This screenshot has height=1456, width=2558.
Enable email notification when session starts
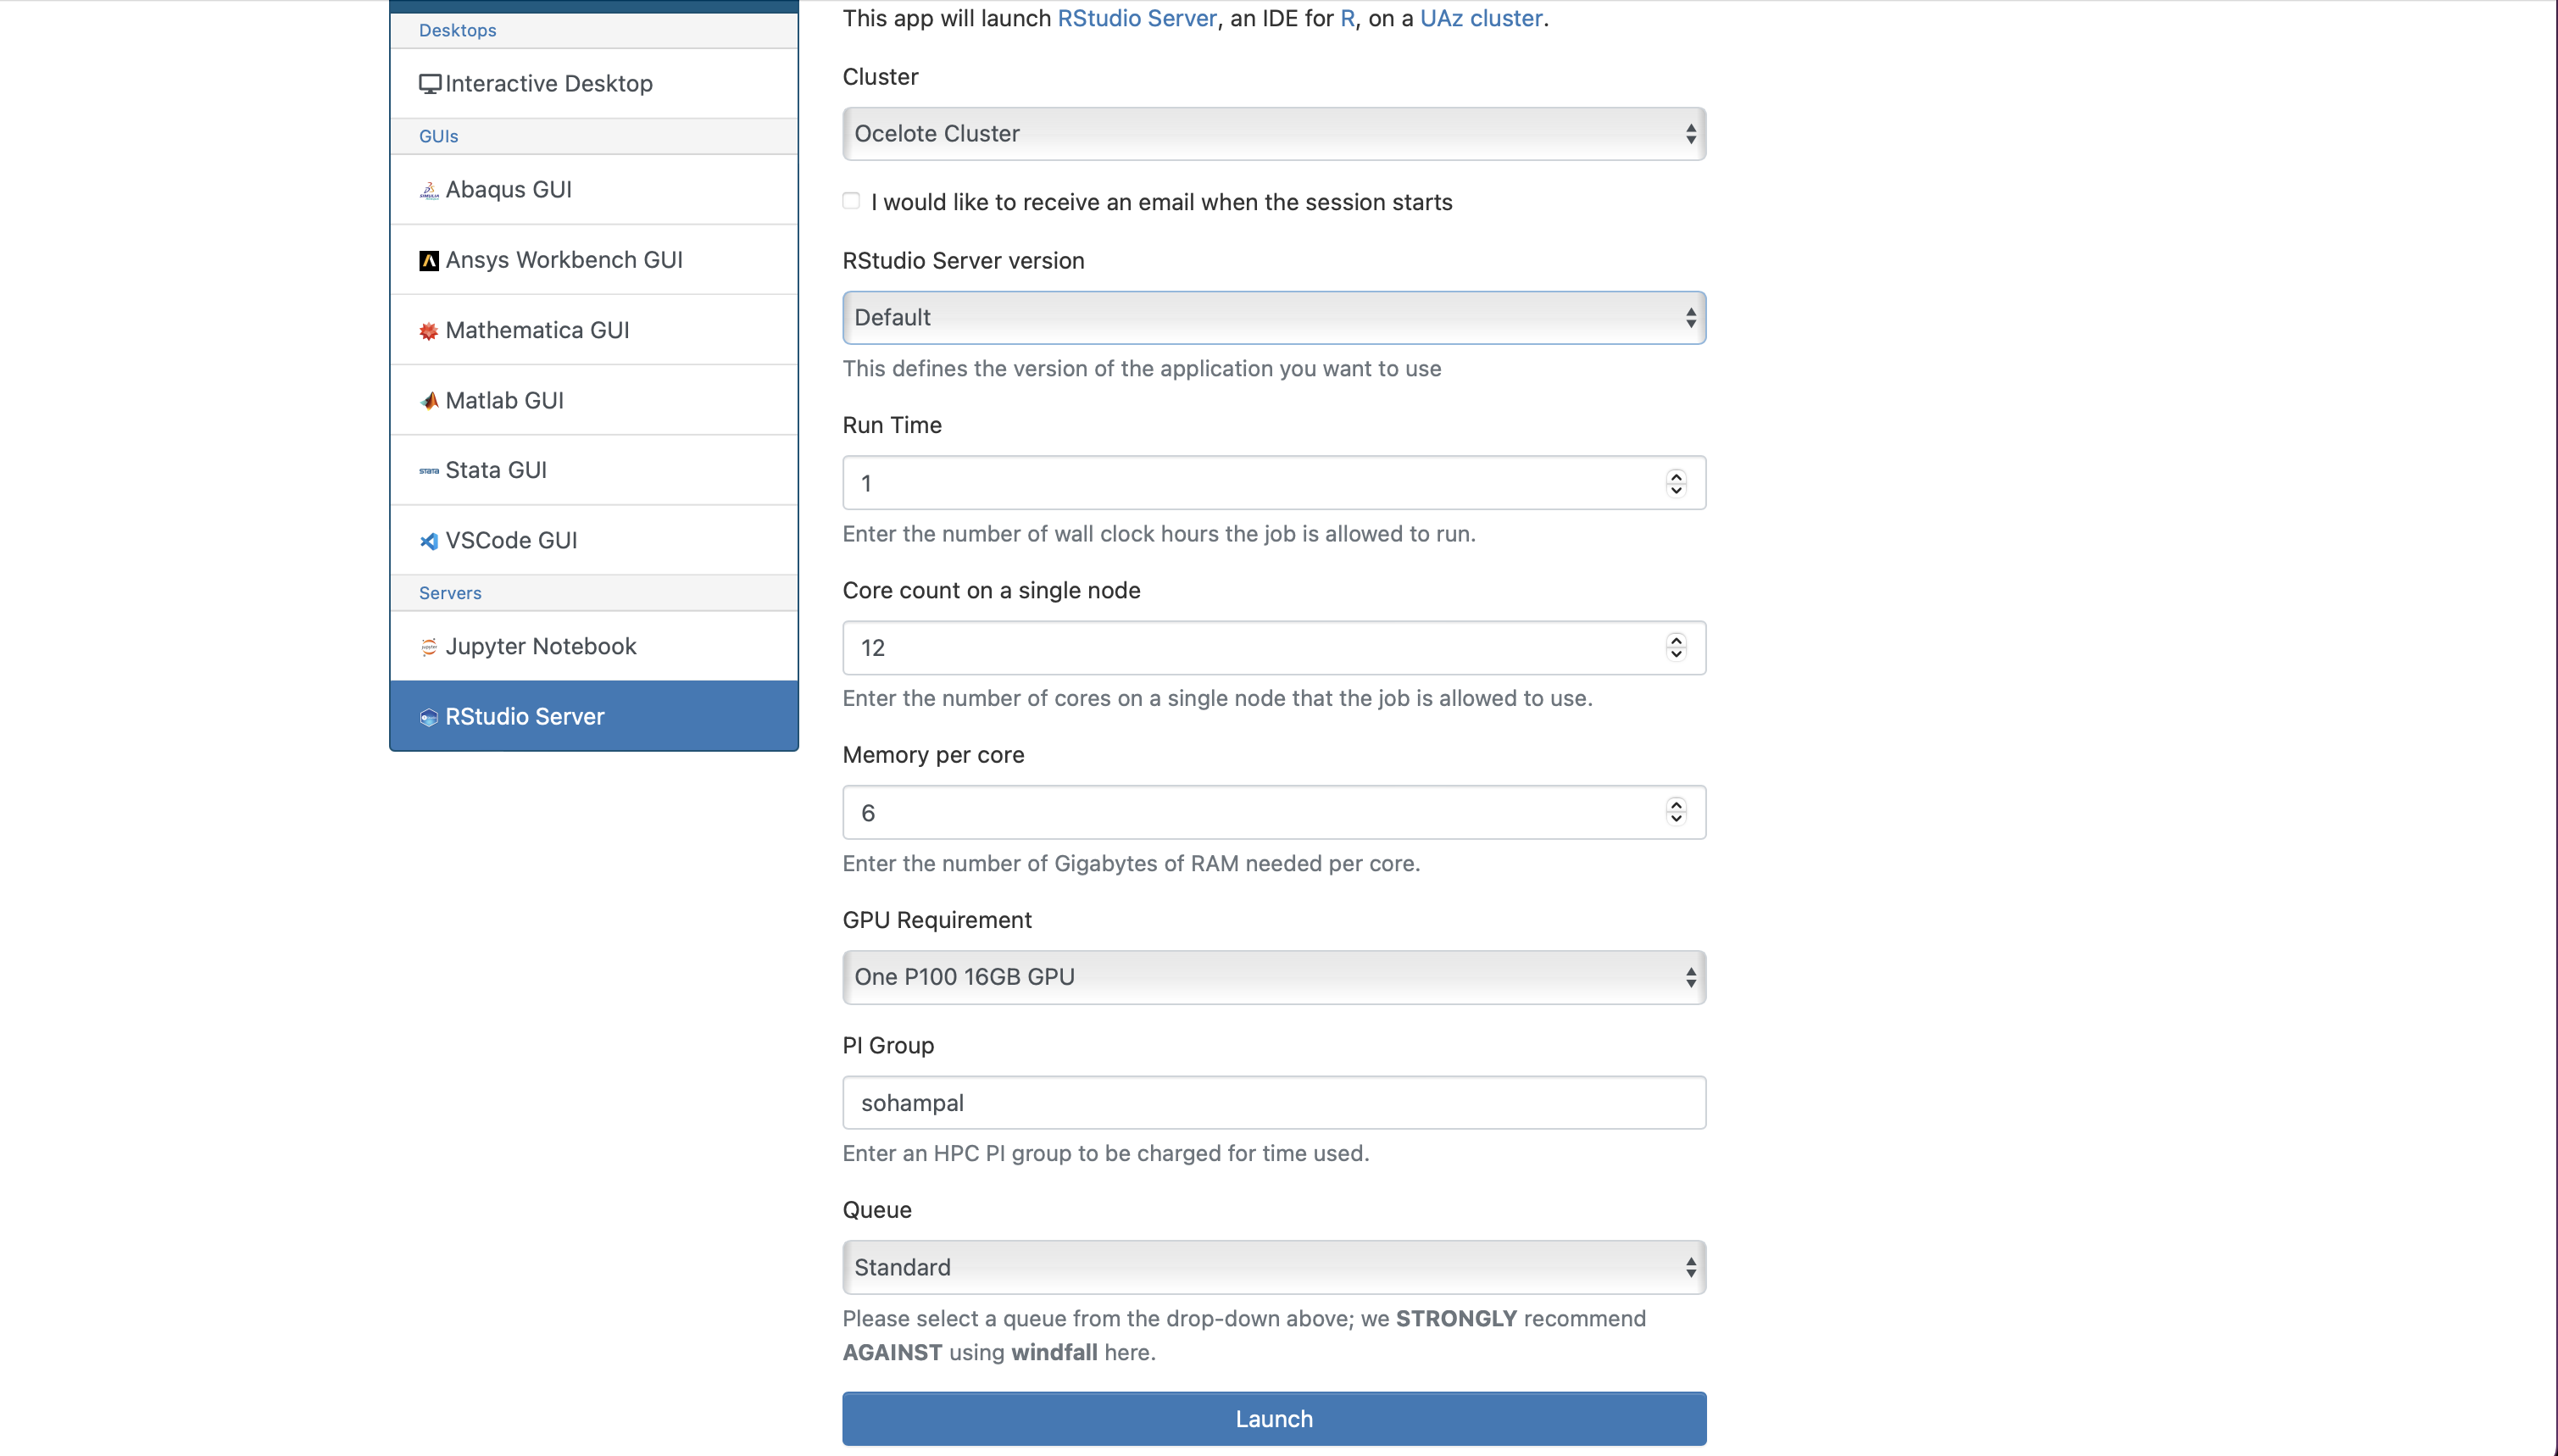point(851,201)
